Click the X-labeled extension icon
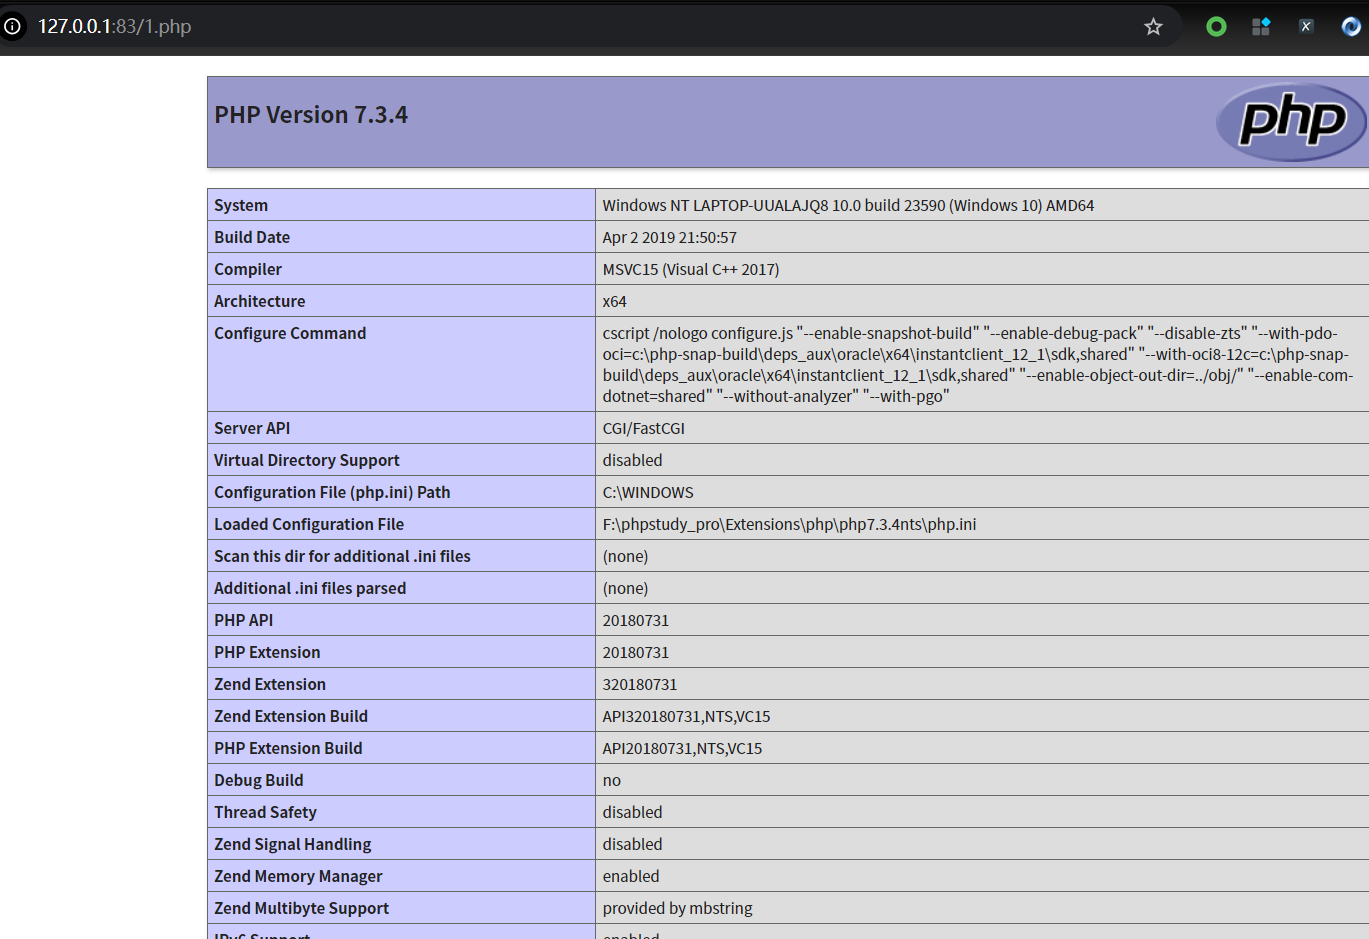This screenshot has height=939, width=1369. coord(1306,27)
